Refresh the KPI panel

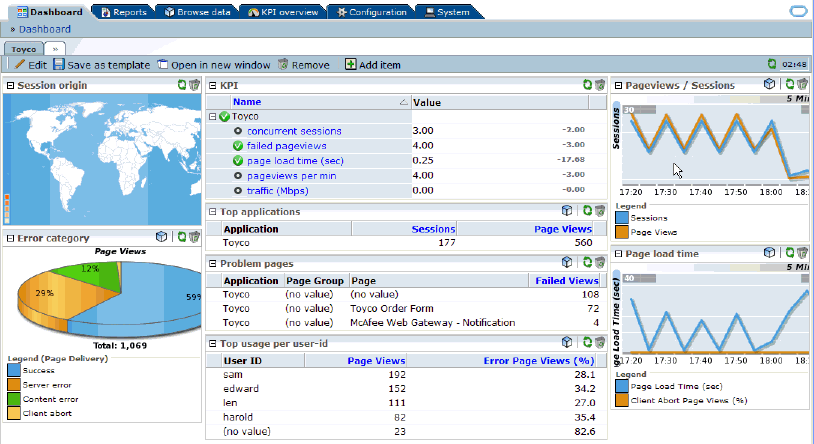587,85
